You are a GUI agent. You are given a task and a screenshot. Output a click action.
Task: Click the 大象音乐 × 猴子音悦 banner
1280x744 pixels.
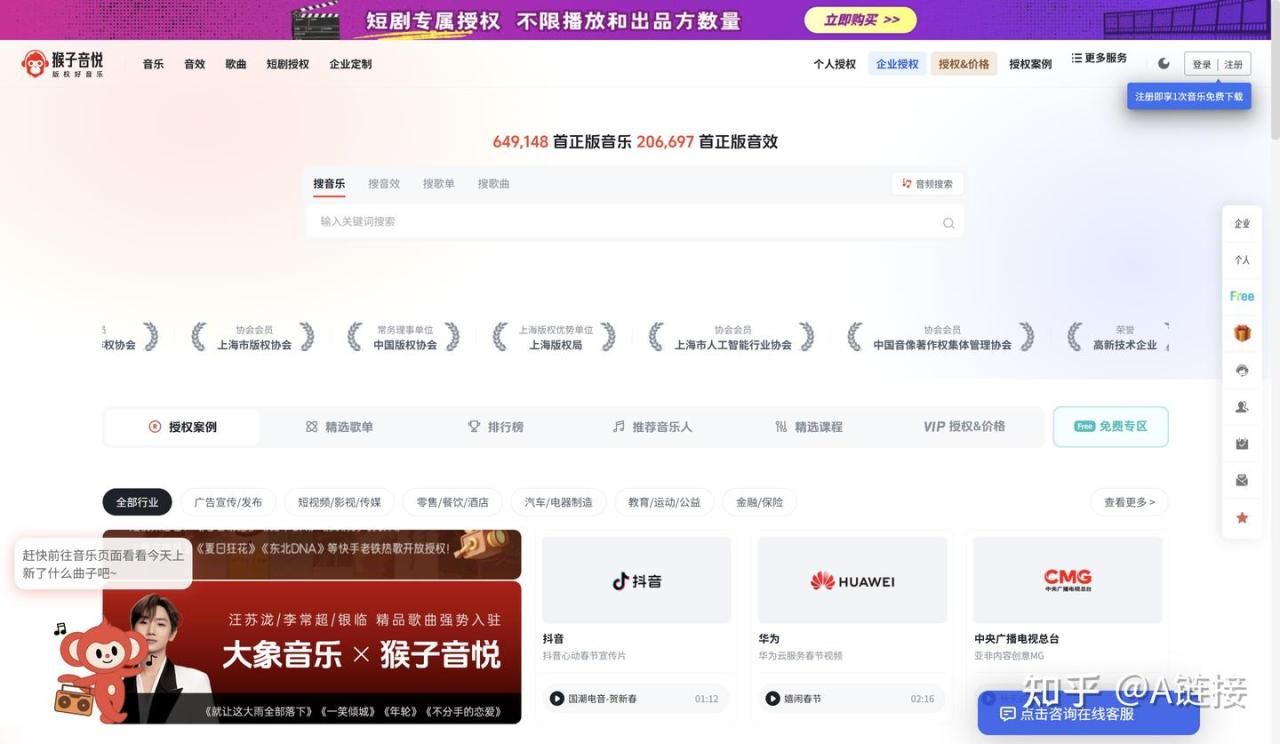pos(312,652)
